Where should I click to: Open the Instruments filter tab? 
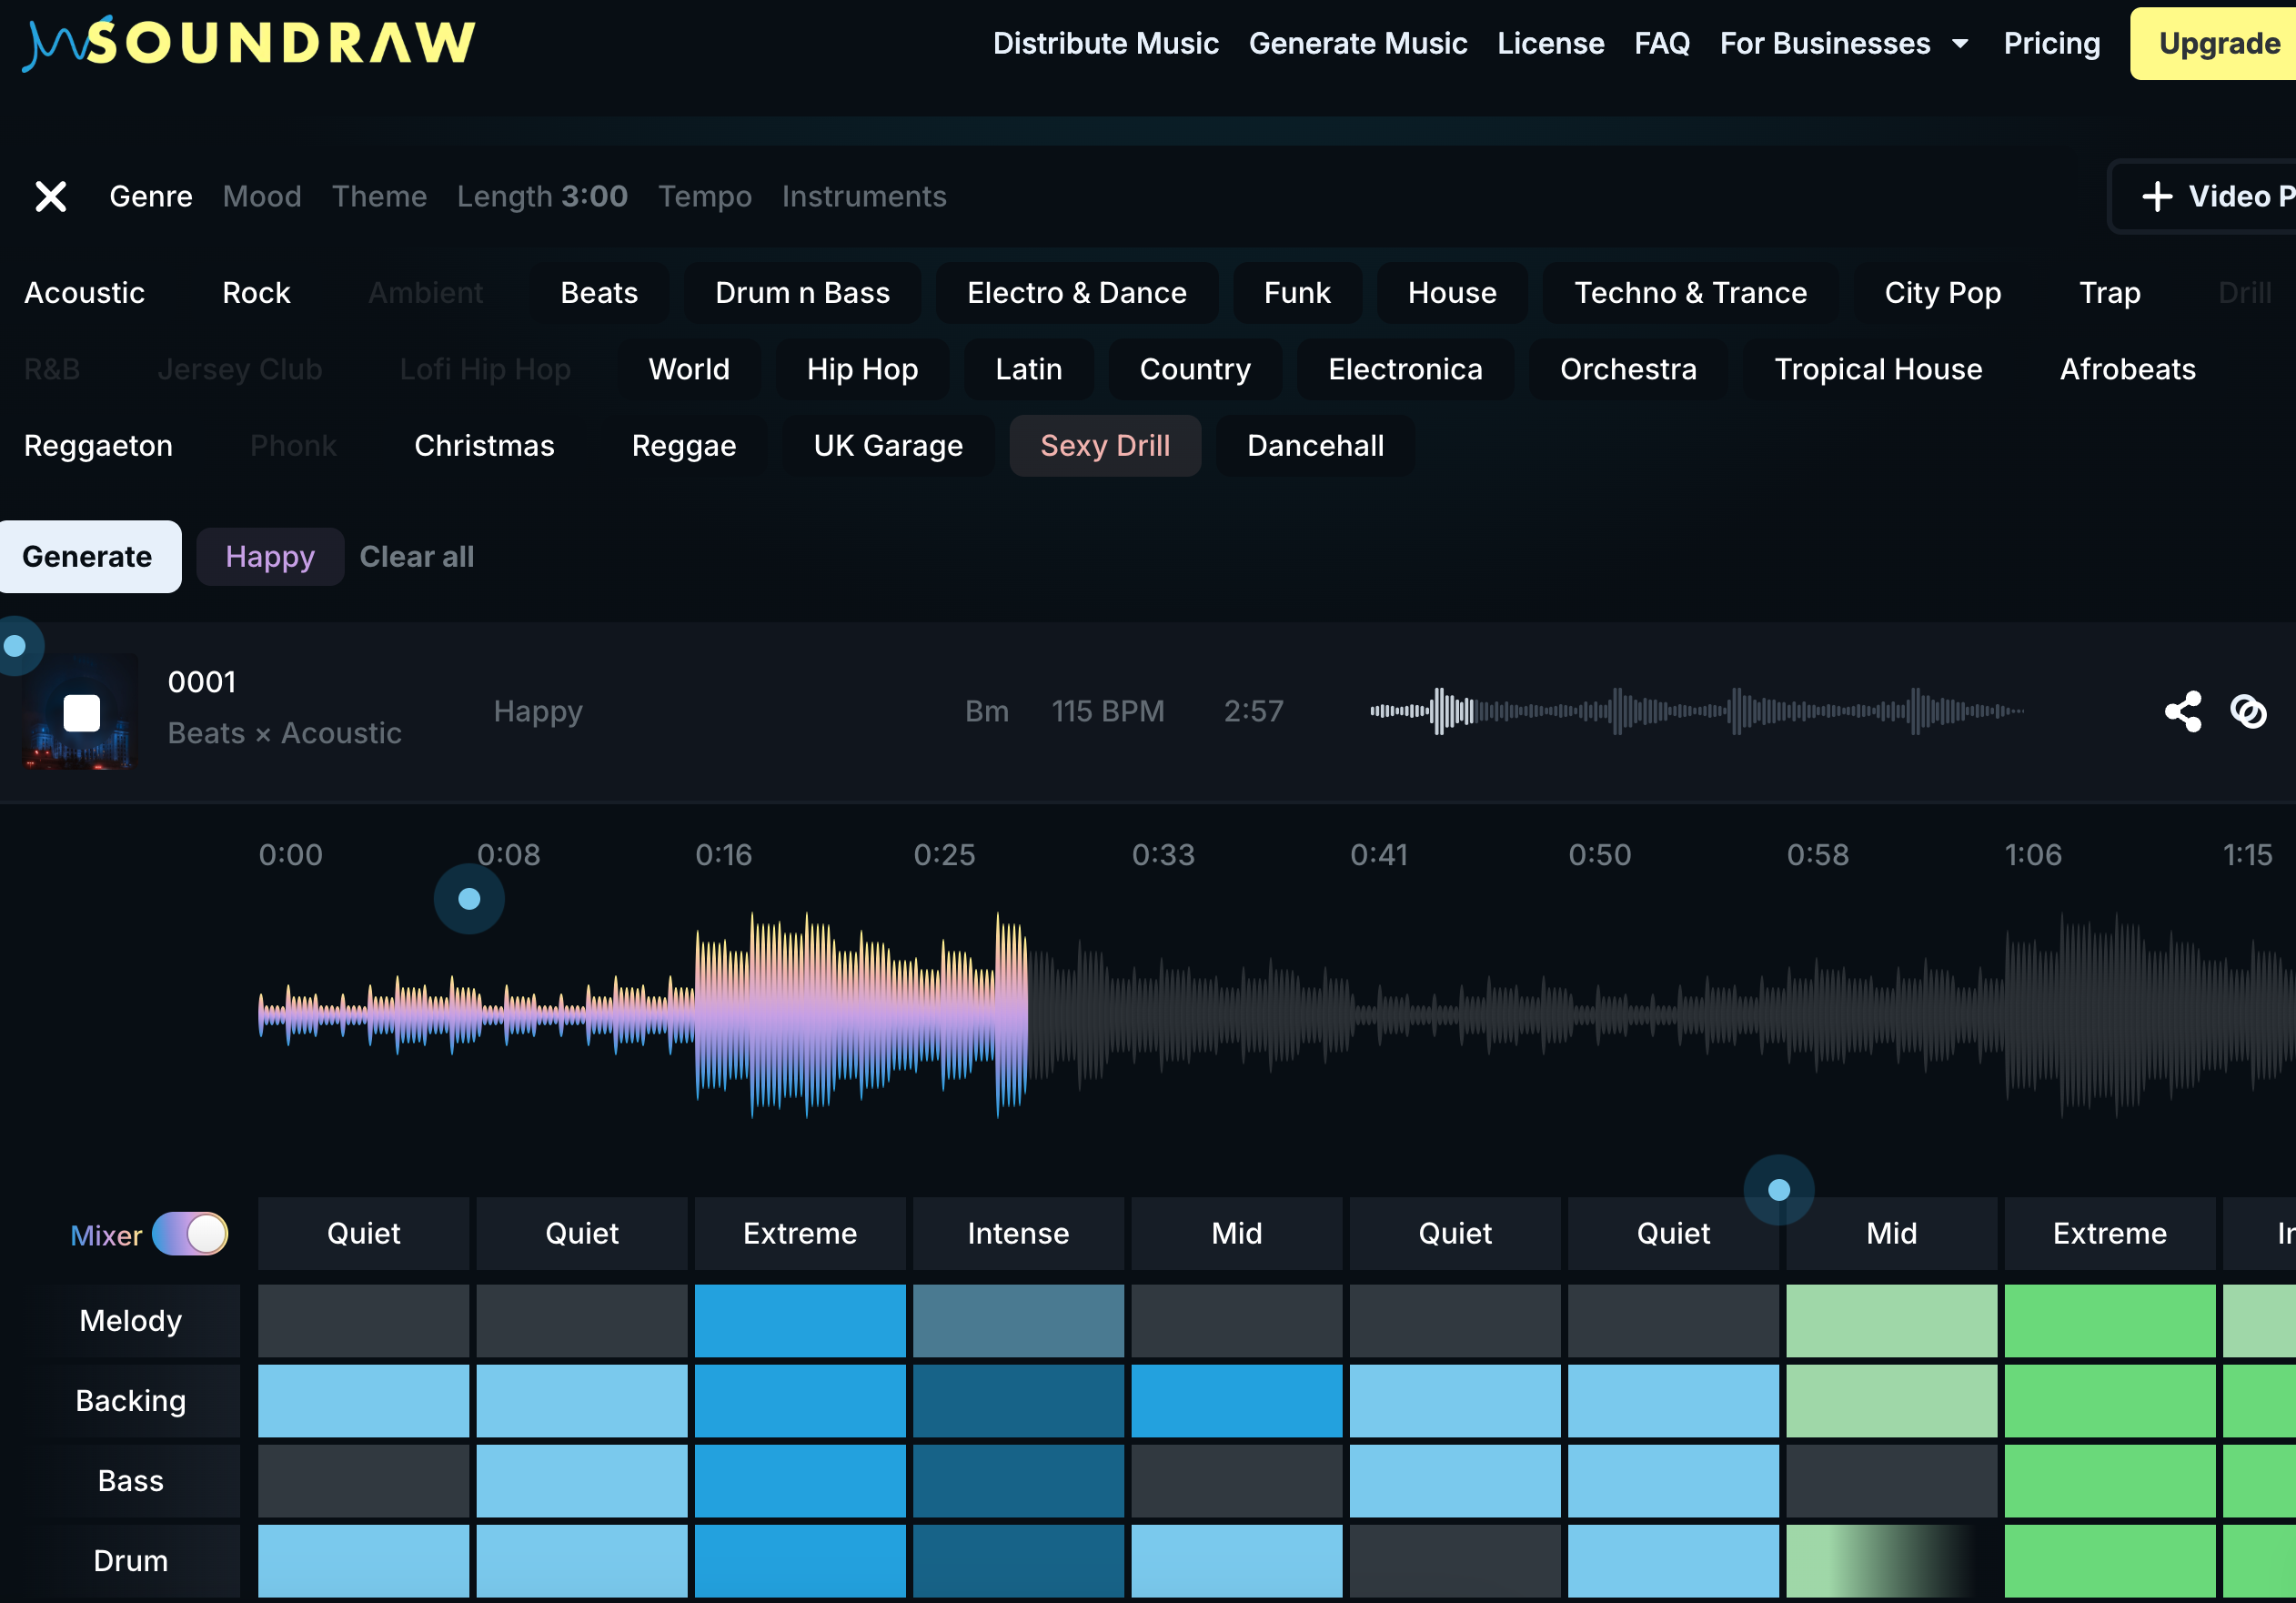point(863,196)
